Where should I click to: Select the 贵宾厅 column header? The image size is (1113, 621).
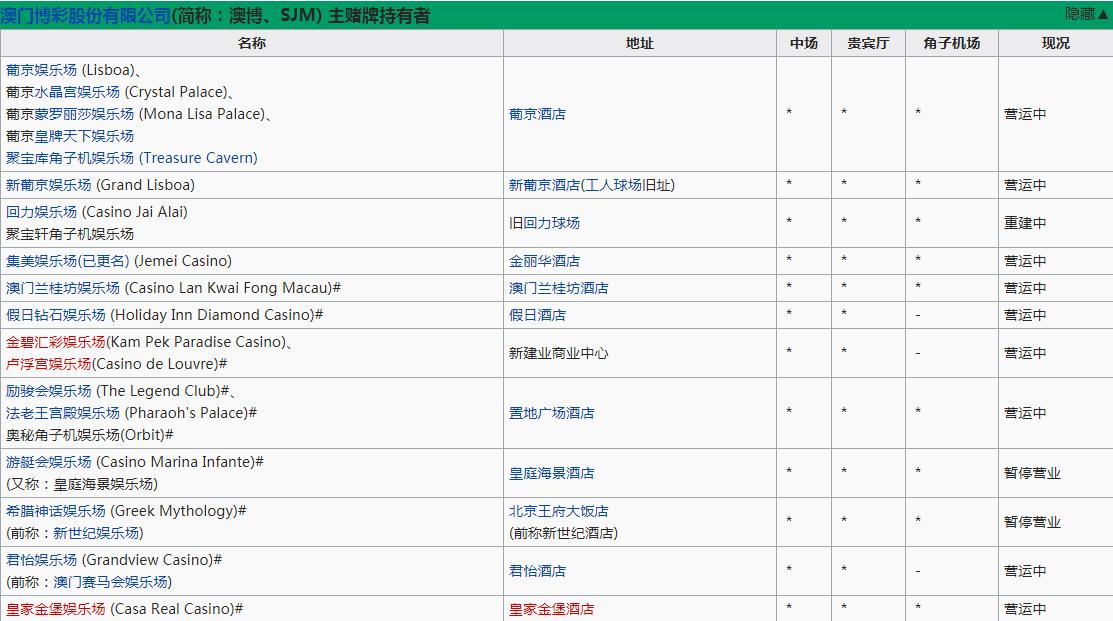[868, 43]
